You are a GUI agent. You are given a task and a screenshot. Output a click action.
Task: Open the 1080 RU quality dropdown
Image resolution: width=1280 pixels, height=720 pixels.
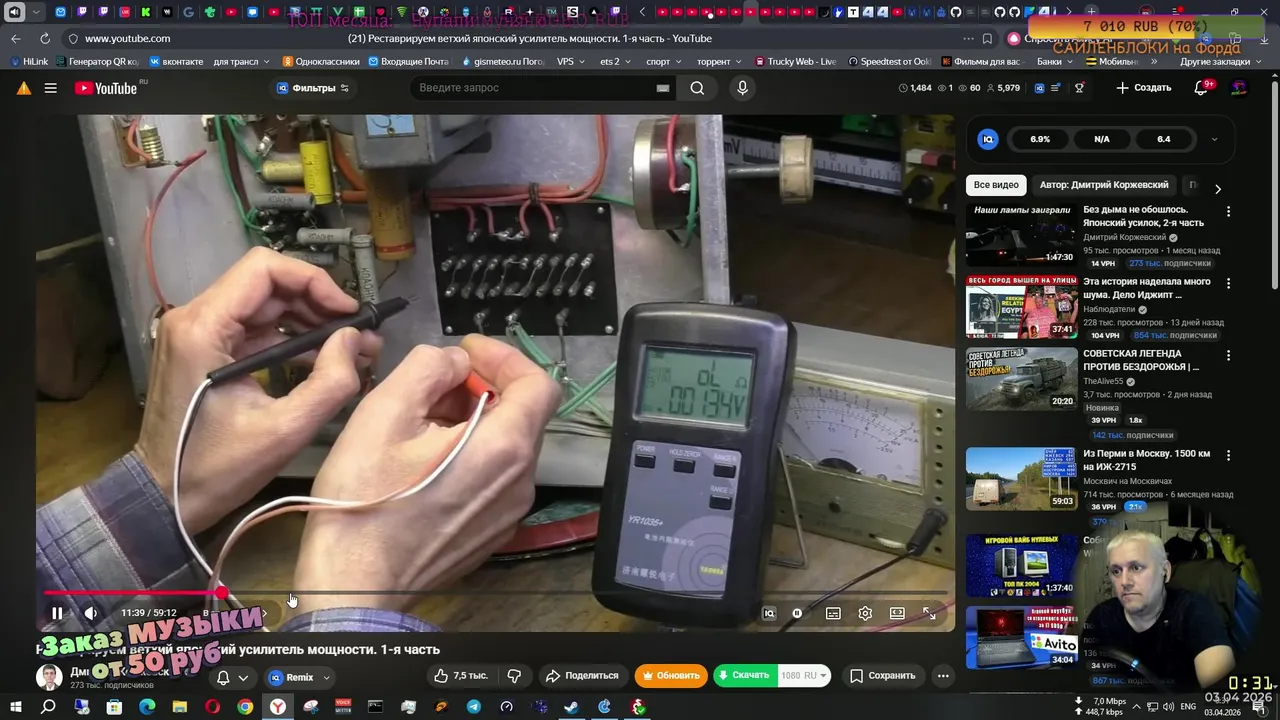pyautogui.click(x=804, y=676)
